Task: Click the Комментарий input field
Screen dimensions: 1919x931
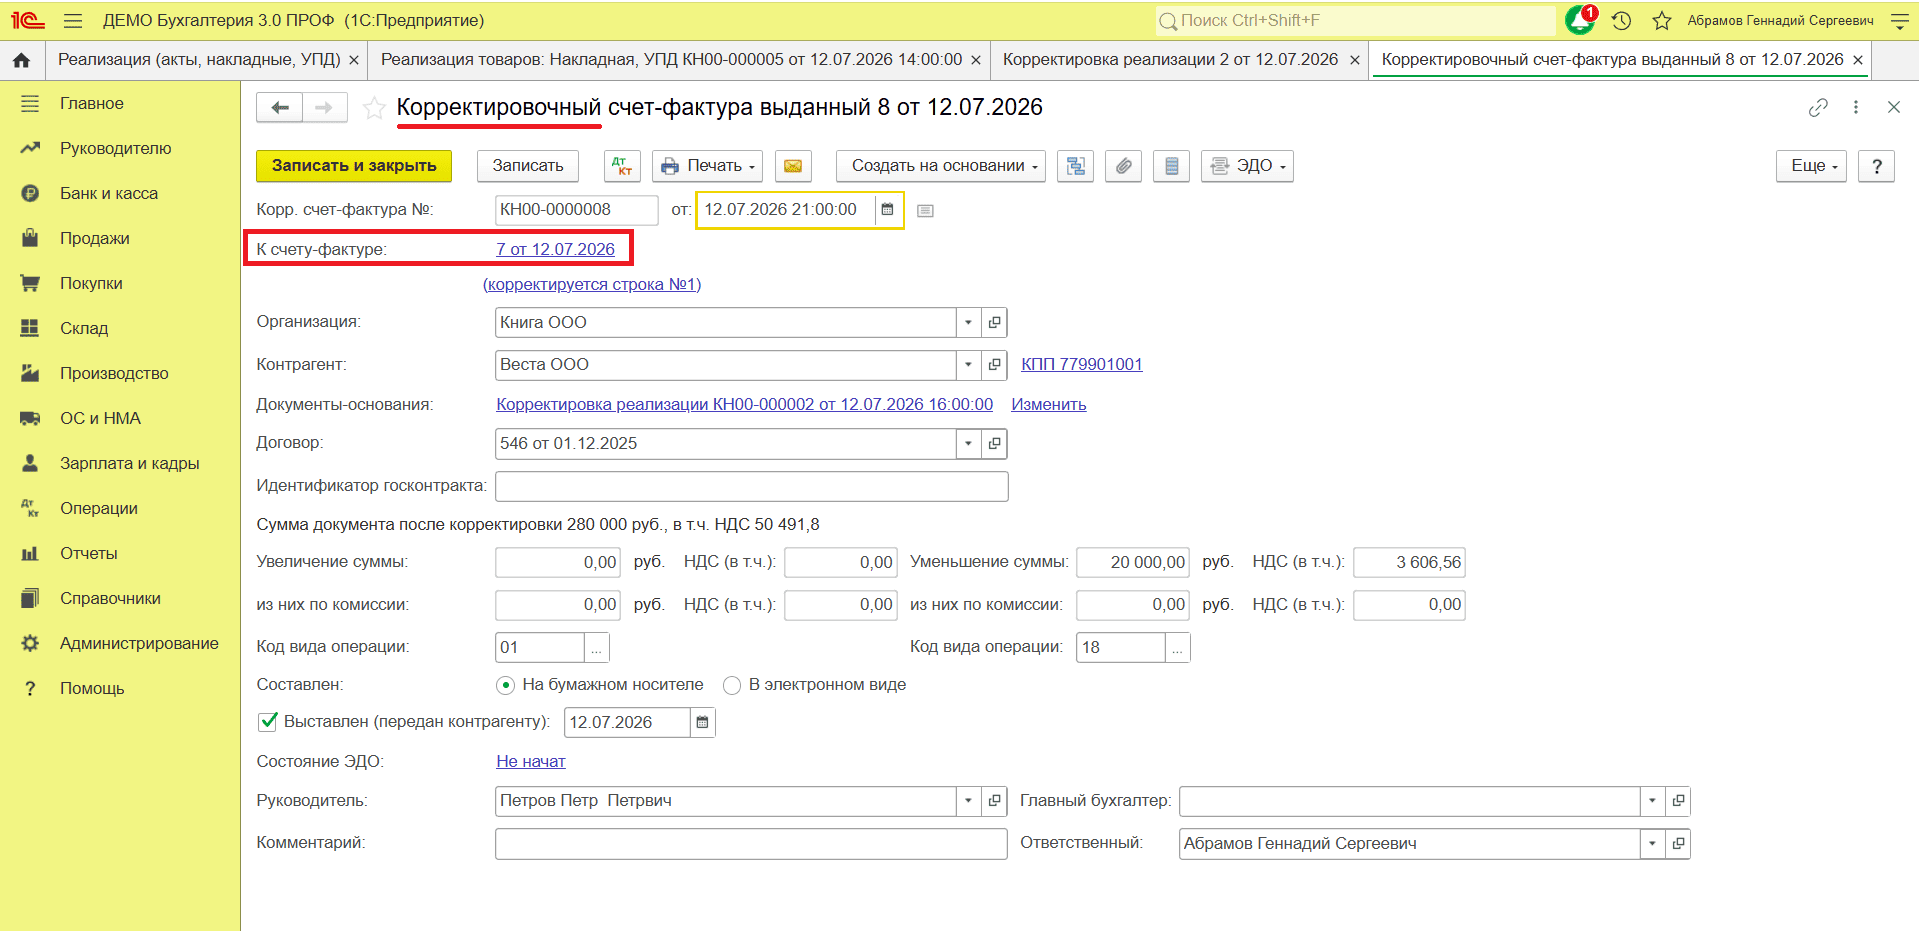Action: tap(751, 844)
